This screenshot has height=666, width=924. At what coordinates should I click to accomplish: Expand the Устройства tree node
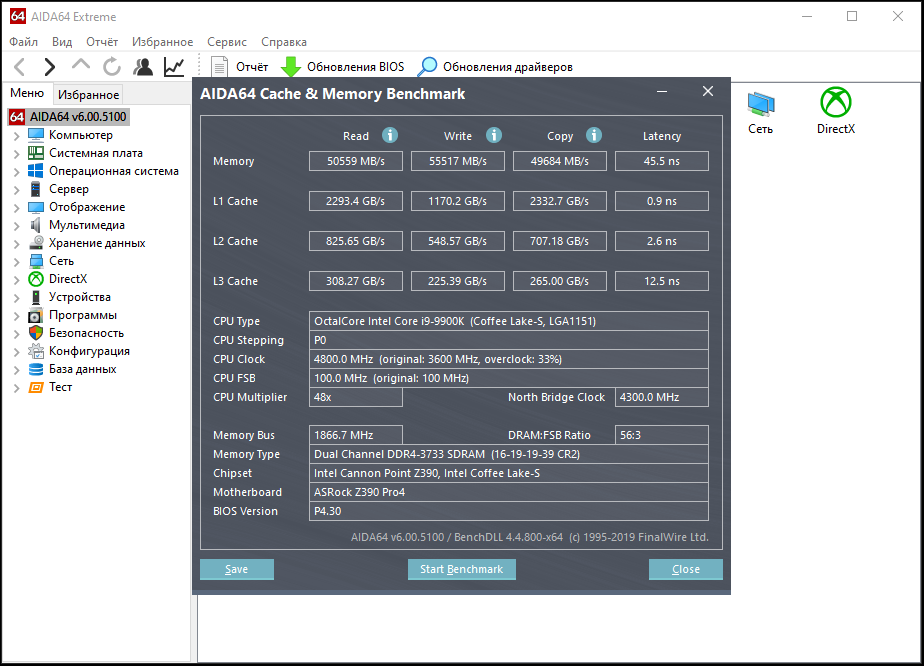pos(16,298)
